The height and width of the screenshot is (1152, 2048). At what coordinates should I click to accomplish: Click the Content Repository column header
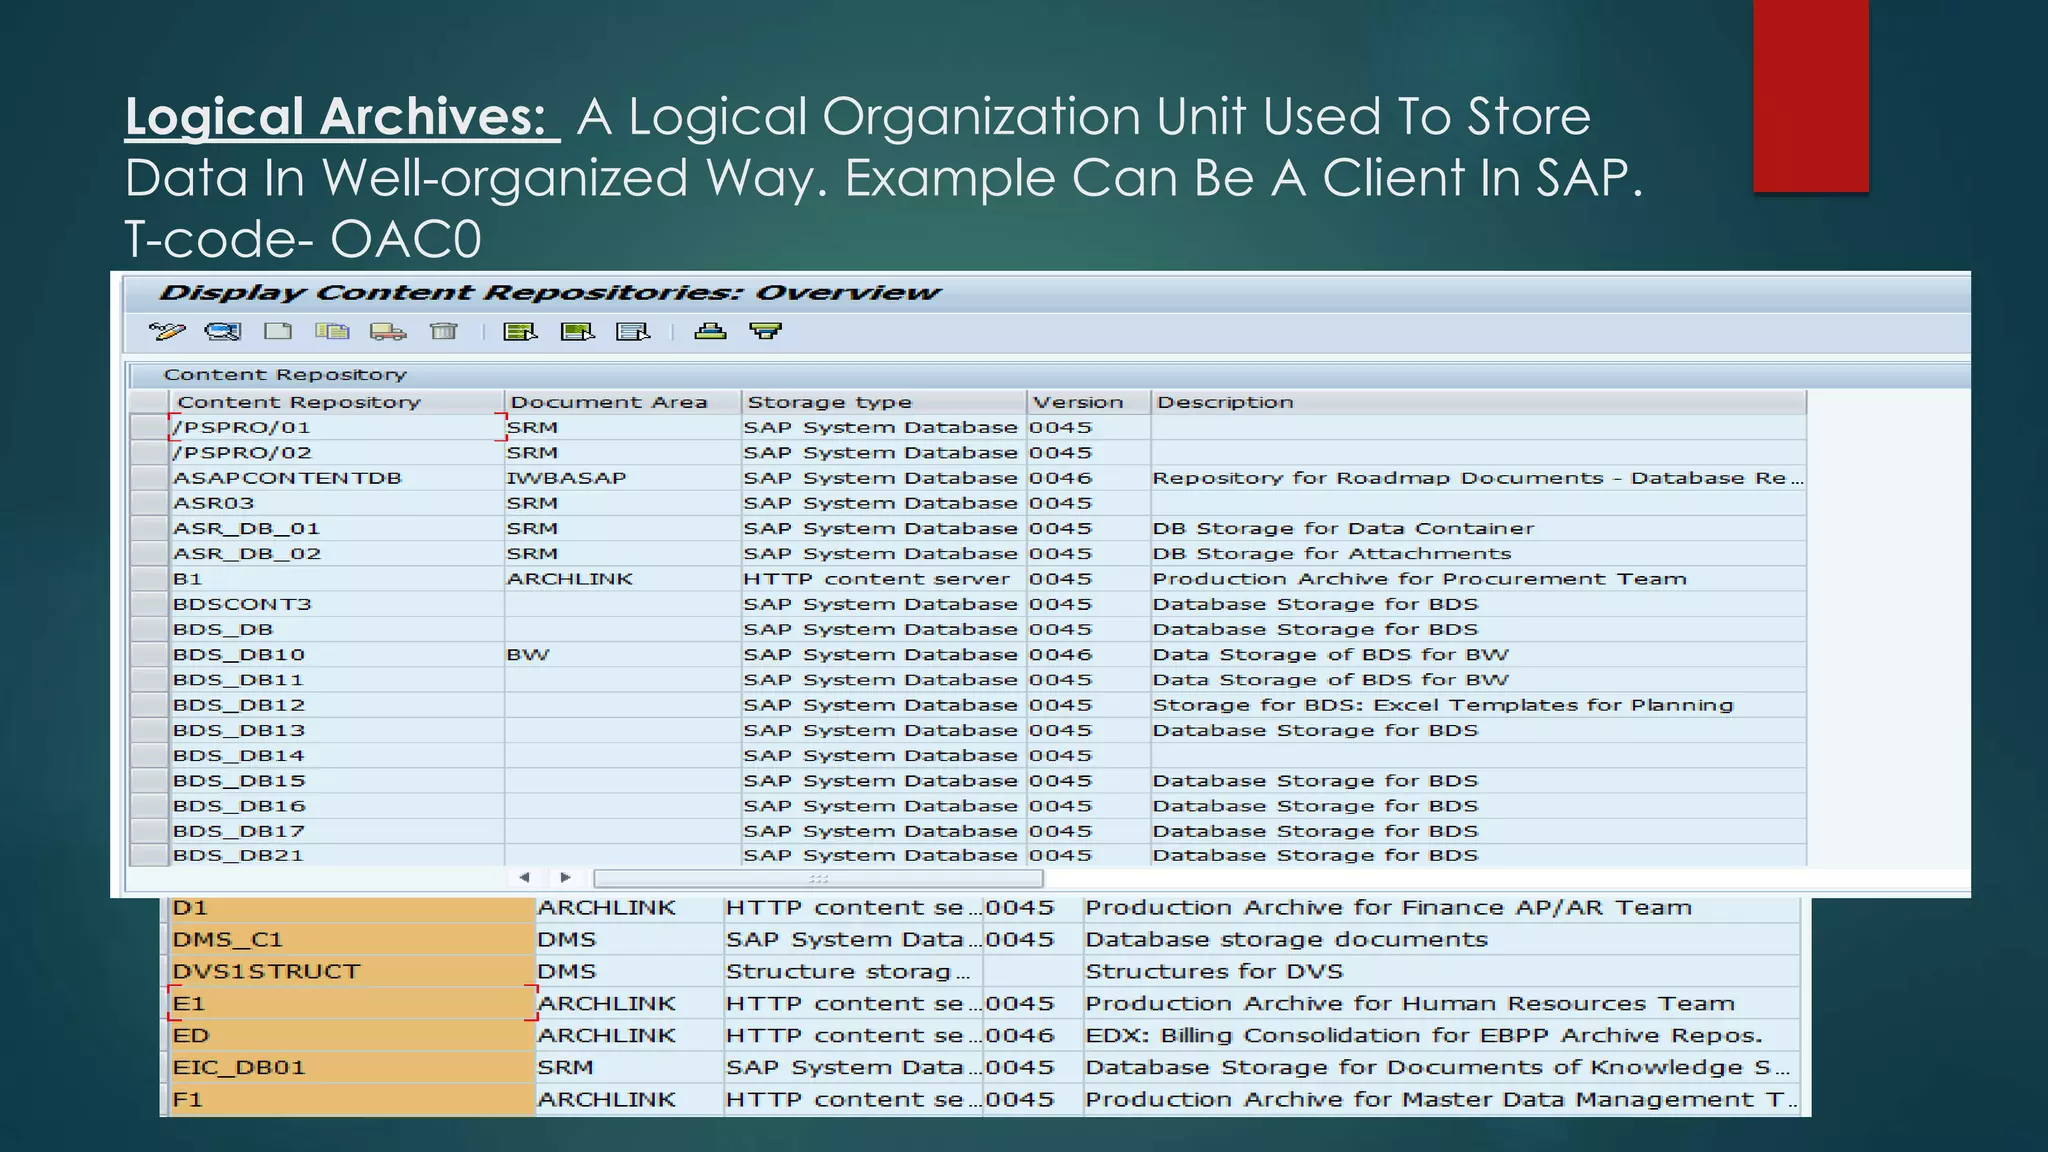click(x=337, y=402)
